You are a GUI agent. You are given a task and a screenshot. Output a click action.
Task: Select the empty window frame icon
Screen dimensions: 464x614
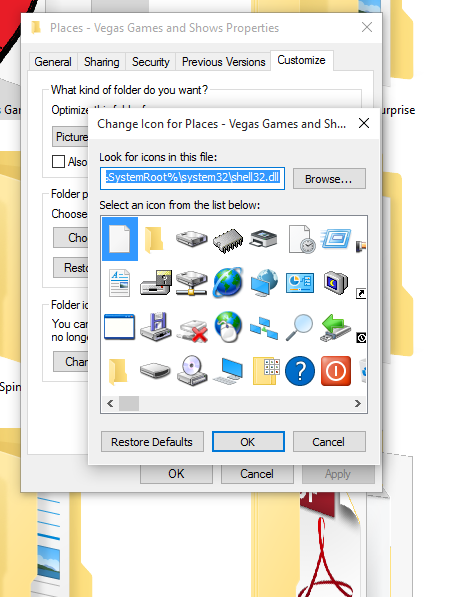(119, 327)
